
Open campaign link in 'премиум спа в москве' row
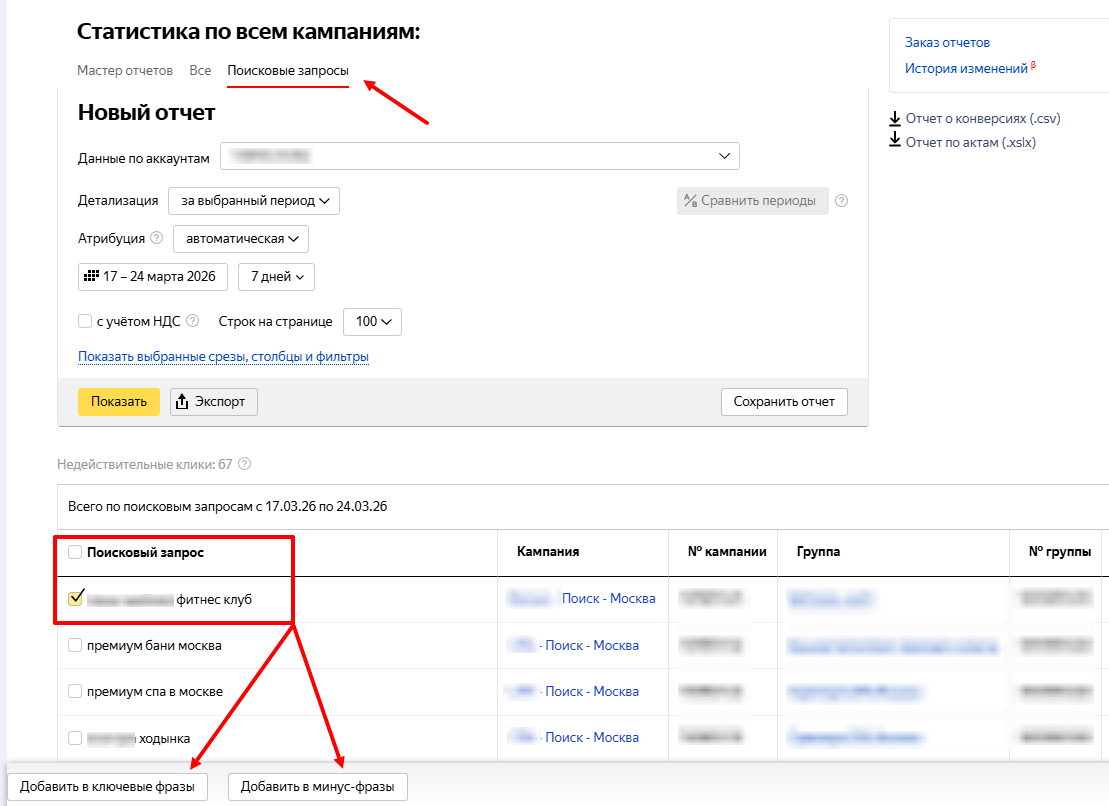click(x=573, y=691)
